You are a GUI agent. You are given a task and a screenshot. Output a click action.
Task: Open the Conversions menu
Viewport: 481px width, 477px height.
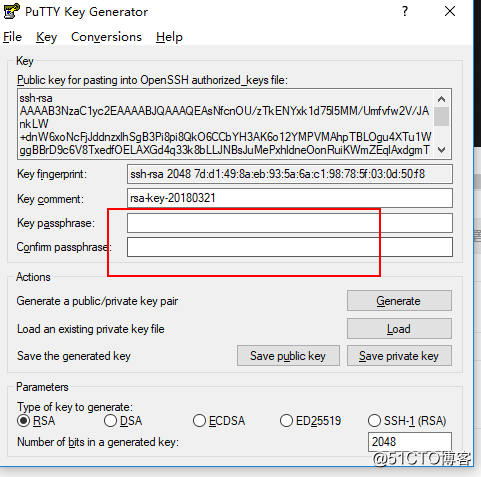(106, 37)
